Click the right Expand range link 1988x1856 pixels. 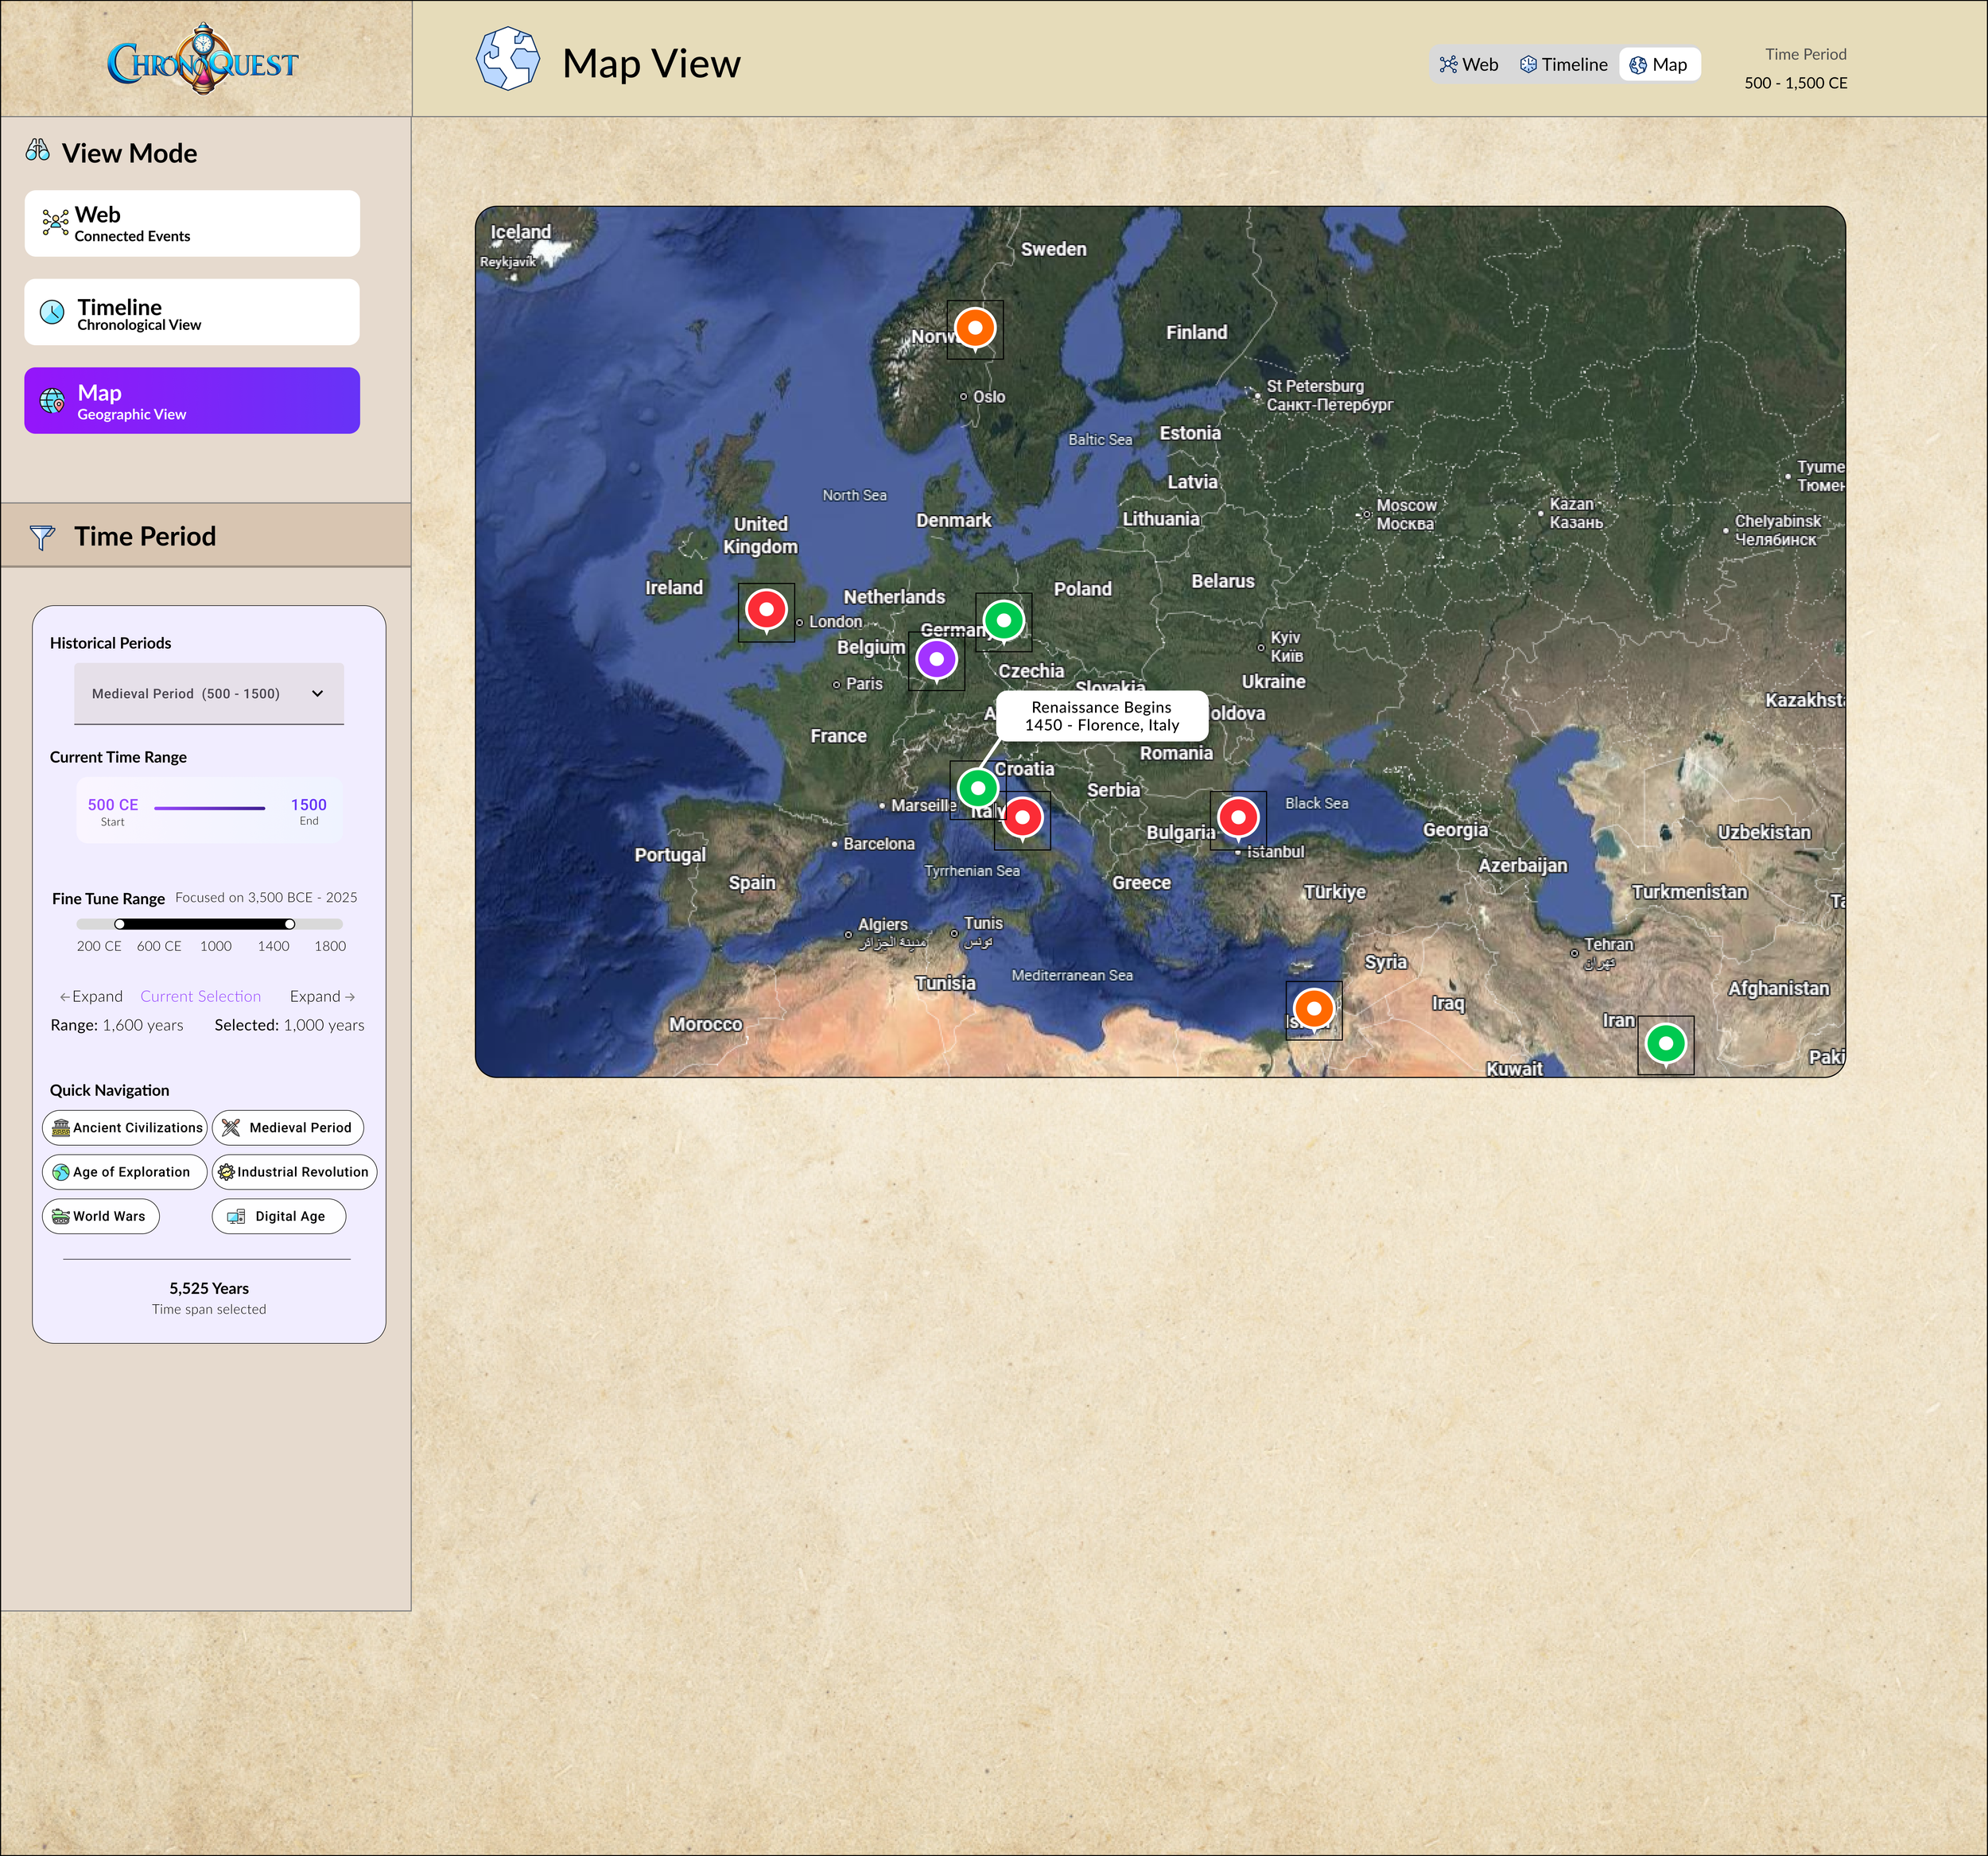(322, 997)
